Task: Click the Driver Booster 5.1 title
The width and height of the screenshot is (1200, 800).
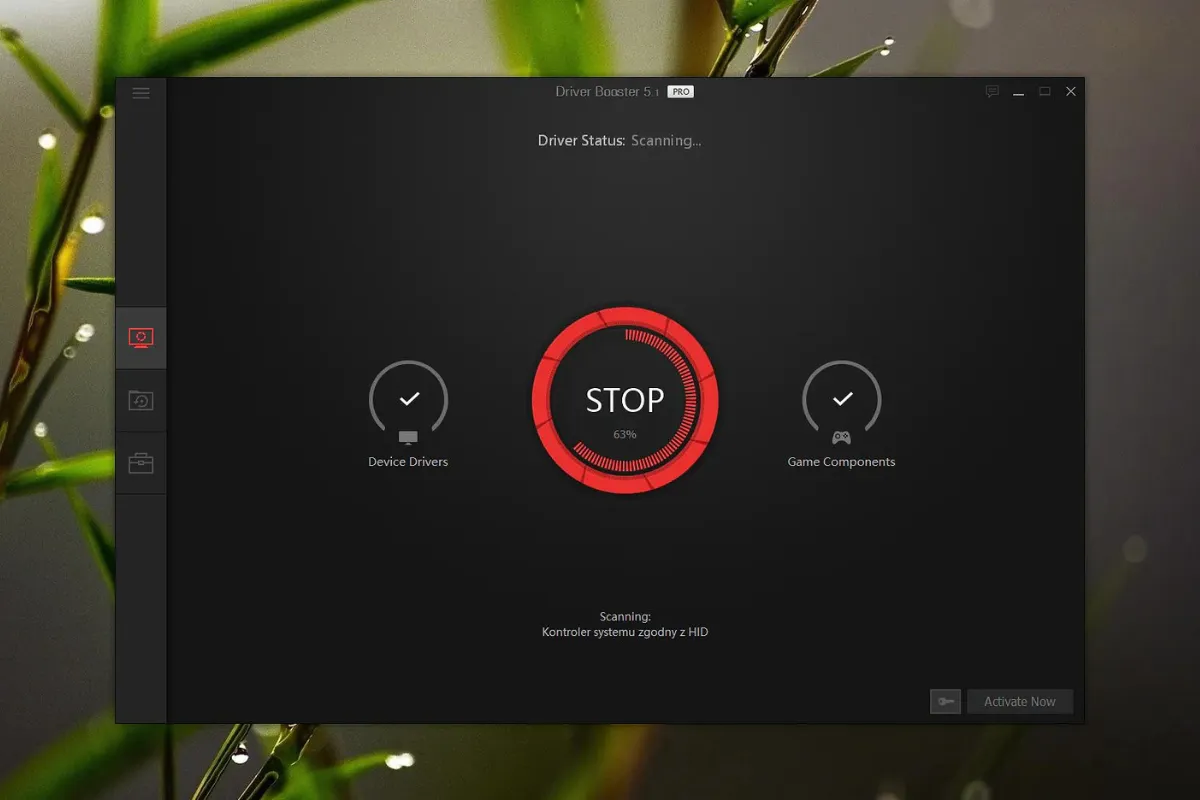Action: pyautogui.click(x=608, y=91)
